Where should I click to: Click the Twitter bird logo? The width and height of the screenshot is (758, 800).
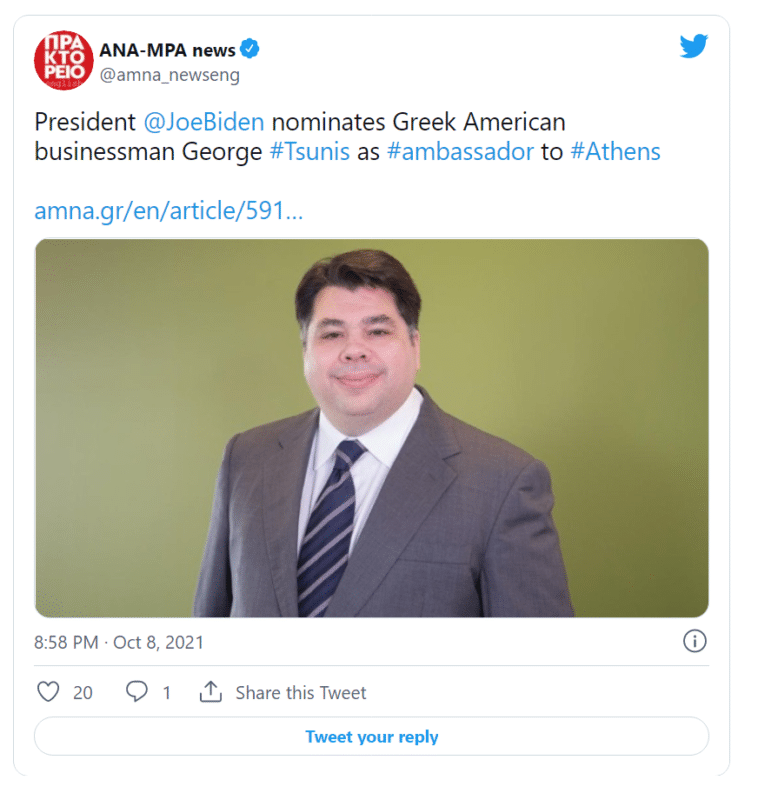[x=693, y=46]
